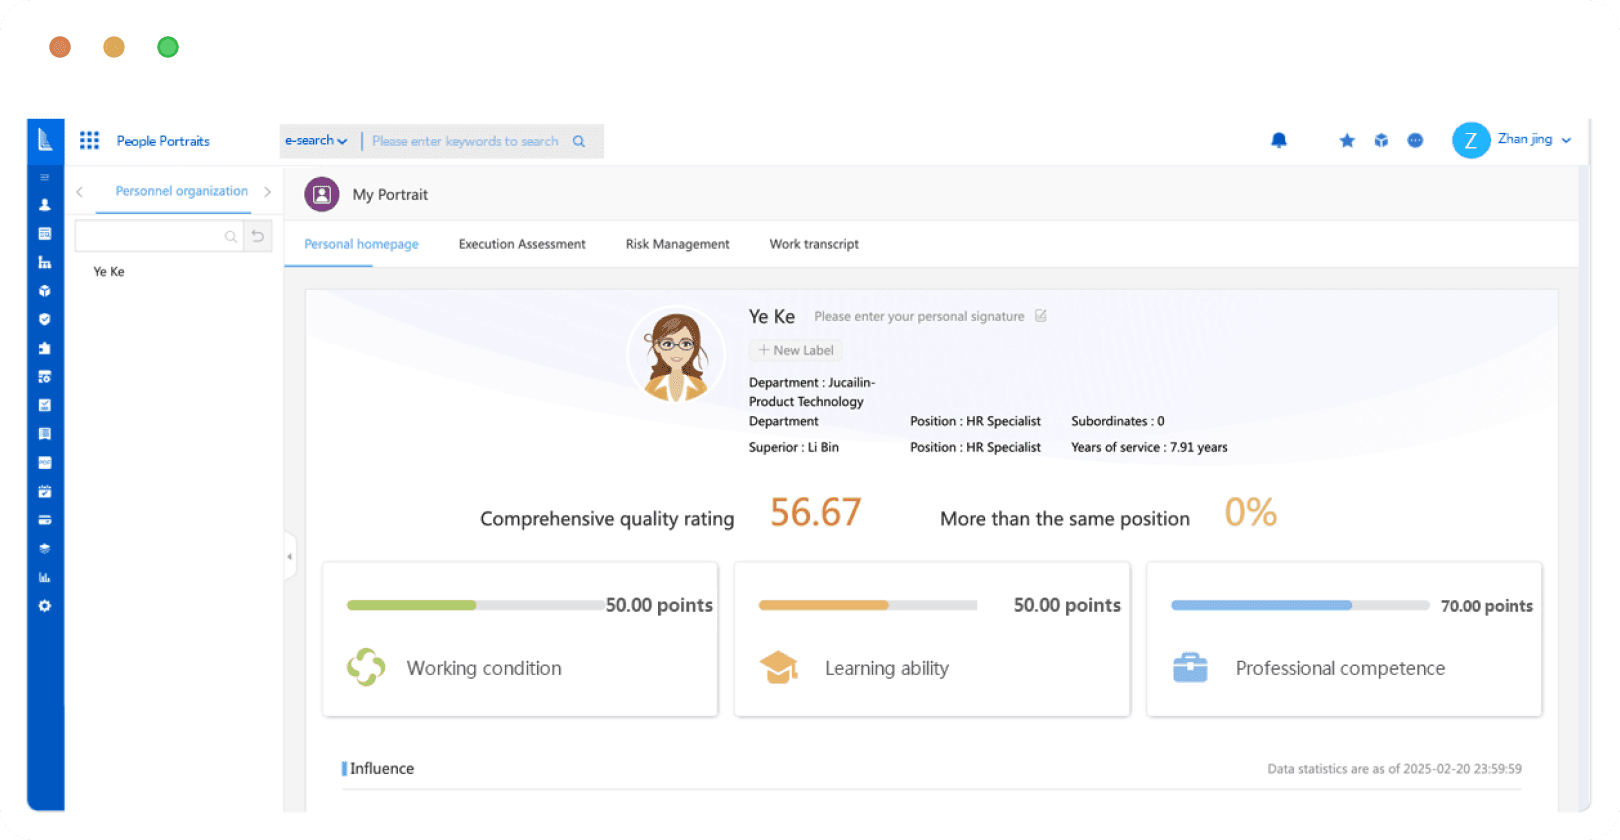Click 'Superior : Li Bin' text

pyautogui.click(x=794, y=448)
